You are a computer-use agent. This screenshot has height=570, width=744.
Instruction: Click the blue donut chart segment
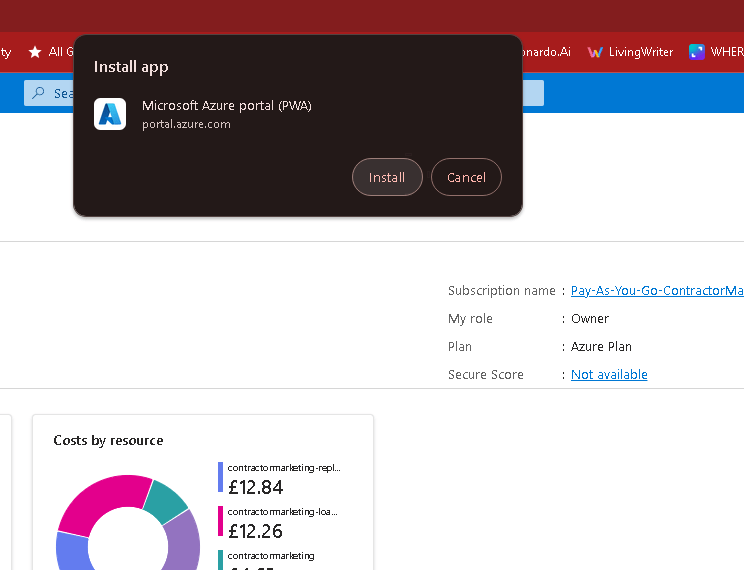[x=71, y=553]
